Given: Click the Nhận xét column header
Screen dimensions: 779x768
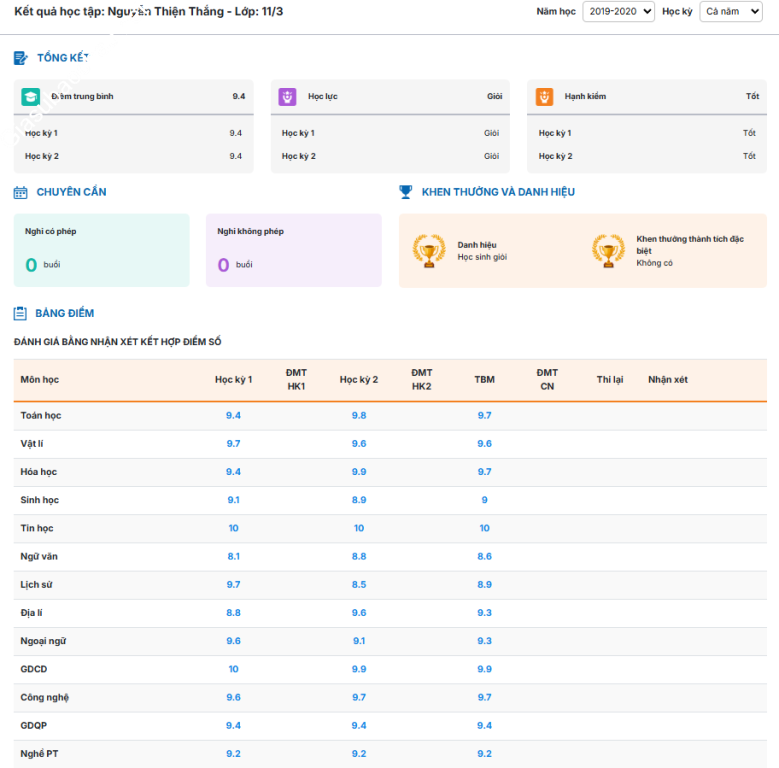Looking at the screenshot, I should click(667, 380).
